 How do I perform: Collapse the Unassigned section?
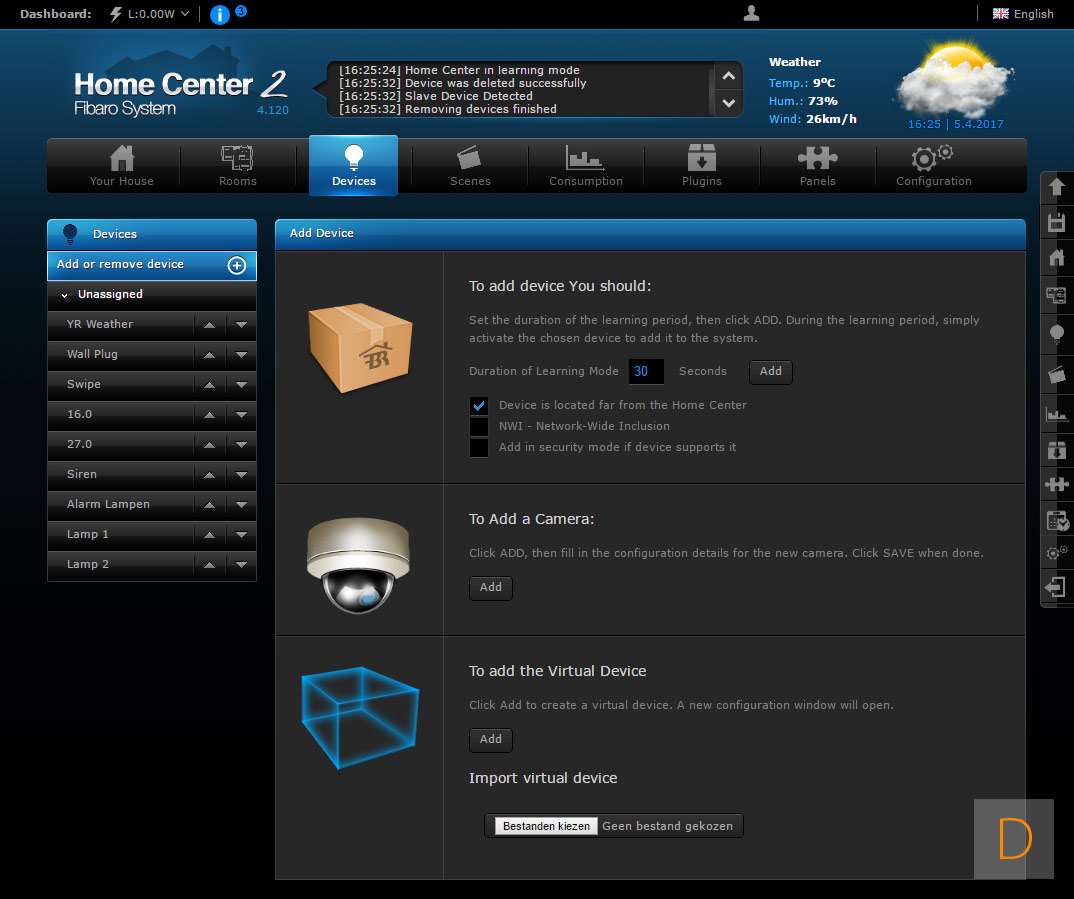pyautogui.click(x=64, y=295)
